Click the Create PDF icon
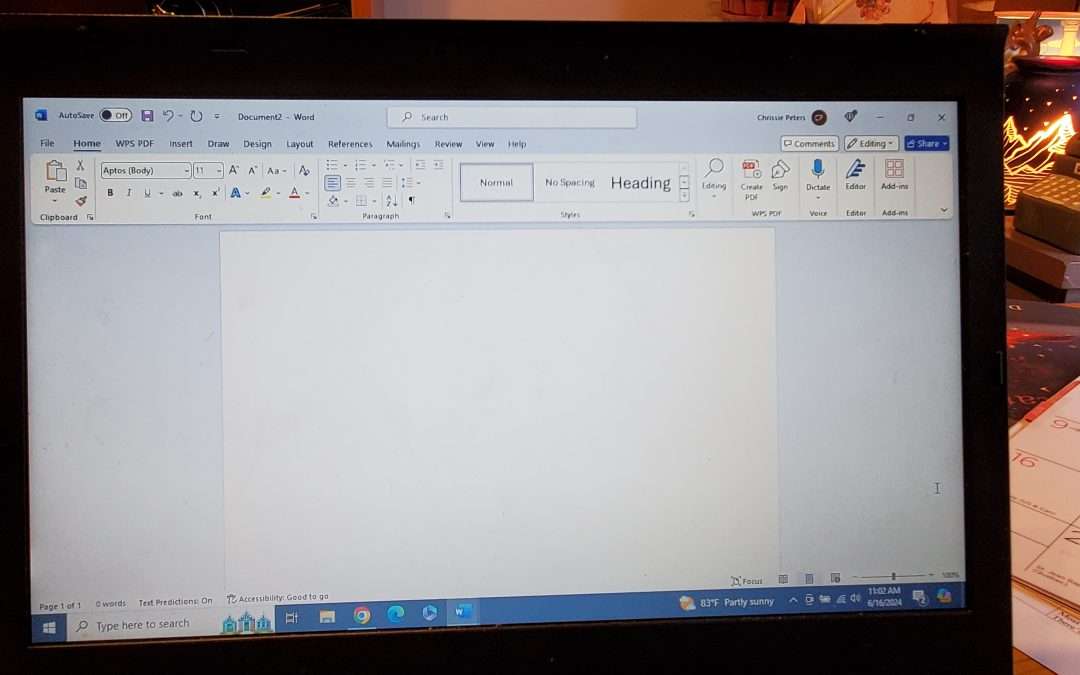 coord(751,170)
